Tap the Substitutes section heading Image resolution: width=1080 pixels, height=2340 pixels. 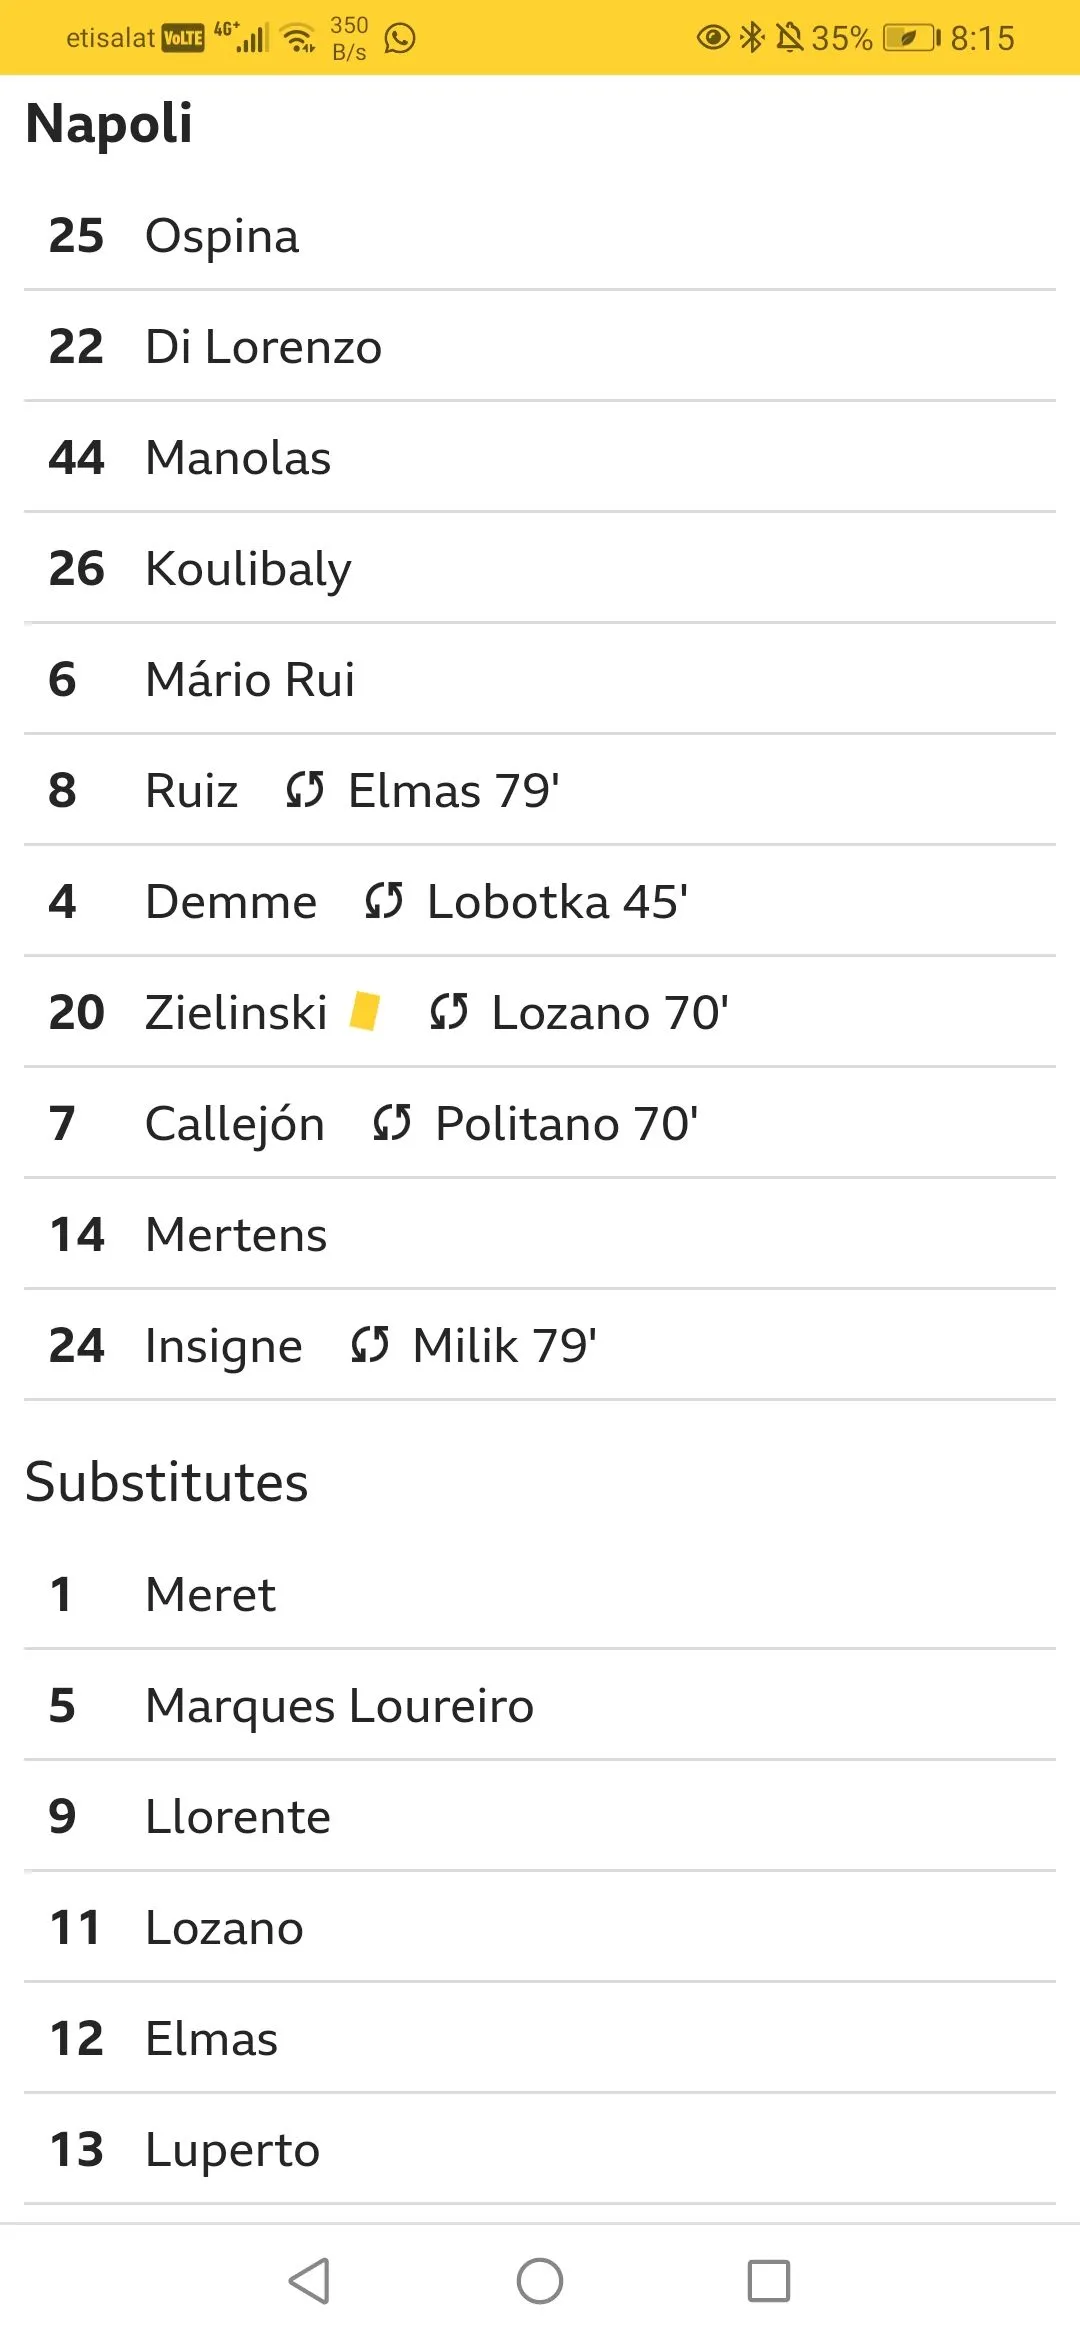[x=167, y=1482]
